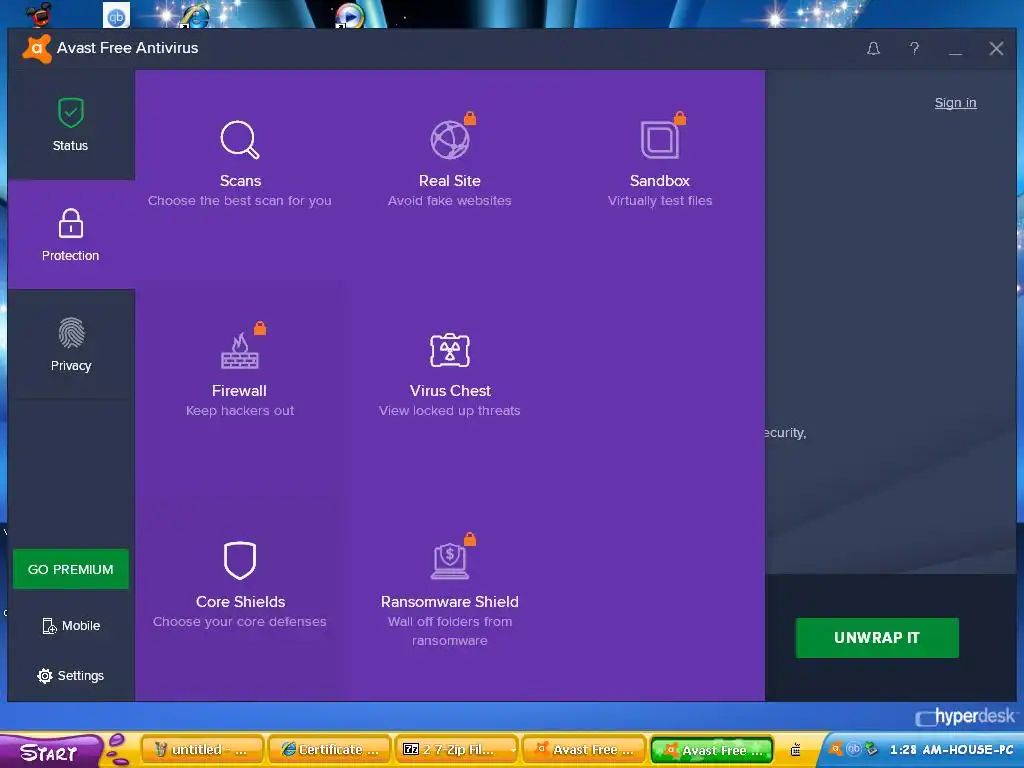The width and height of the screenshot is (1024, 768).
Task: Open the Settings menu item
Action: click(x=71, y=676)
